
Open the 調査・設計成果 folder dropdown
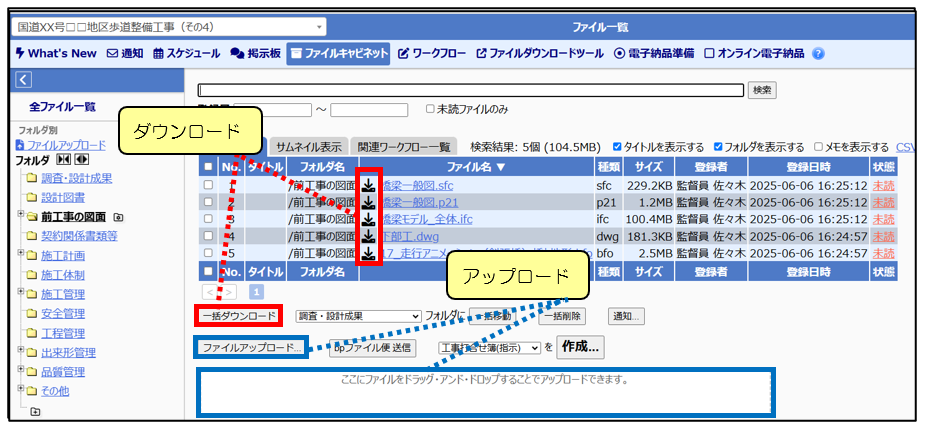pyautogui.click(x=358, y=316)
